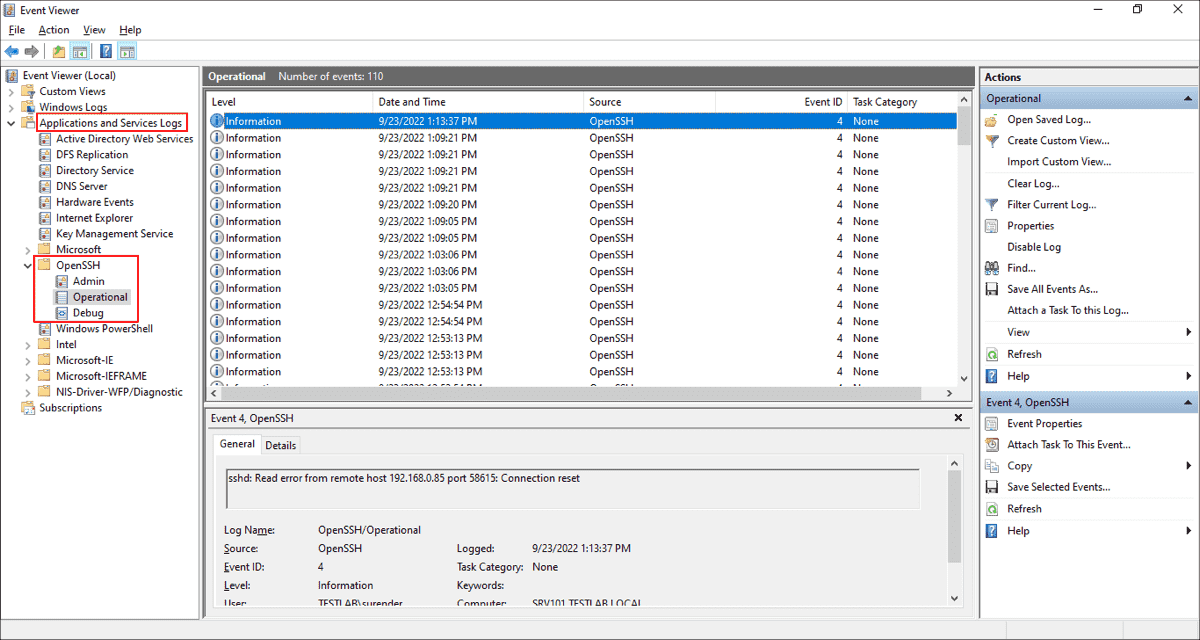Refresh the log with the green Refresh icon
1200x640 pixels.
tap(990, 353)
